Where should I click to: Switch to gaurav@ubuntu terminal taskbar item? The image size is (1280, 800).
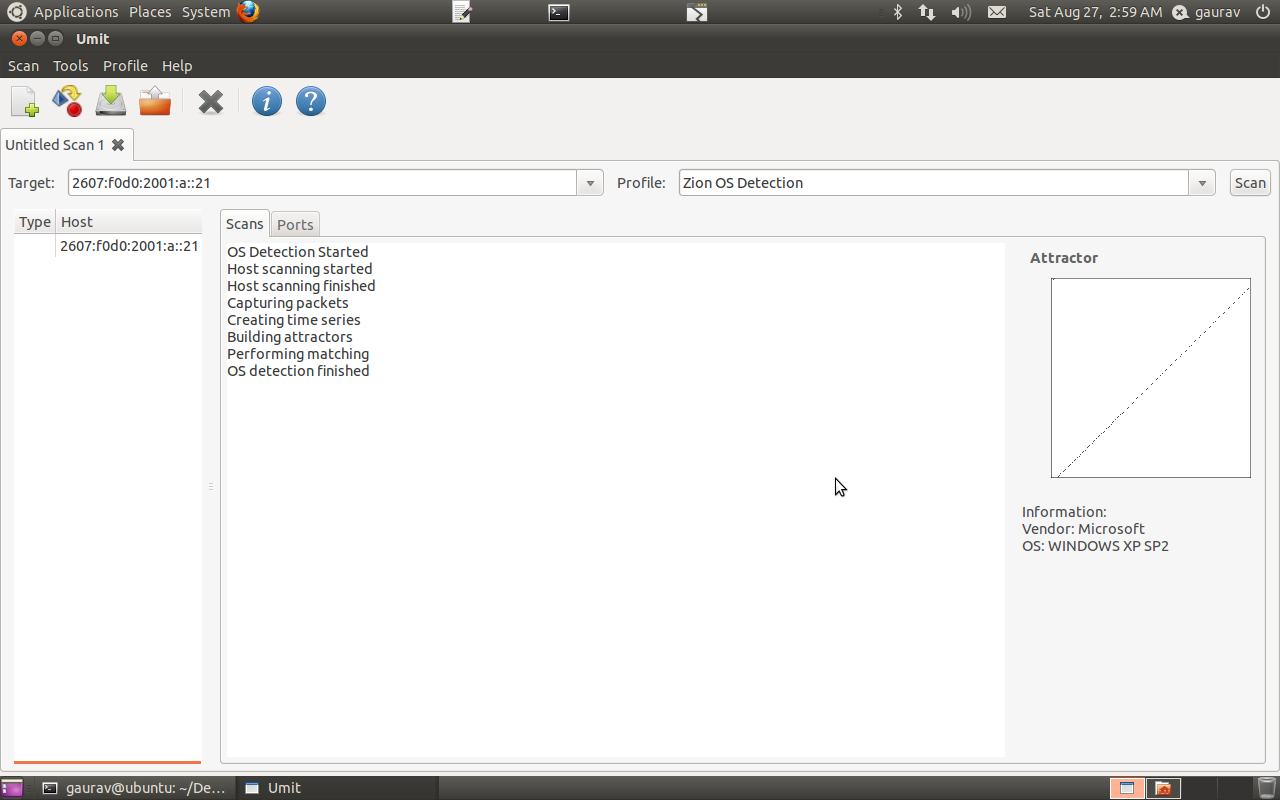click(134, 788)
